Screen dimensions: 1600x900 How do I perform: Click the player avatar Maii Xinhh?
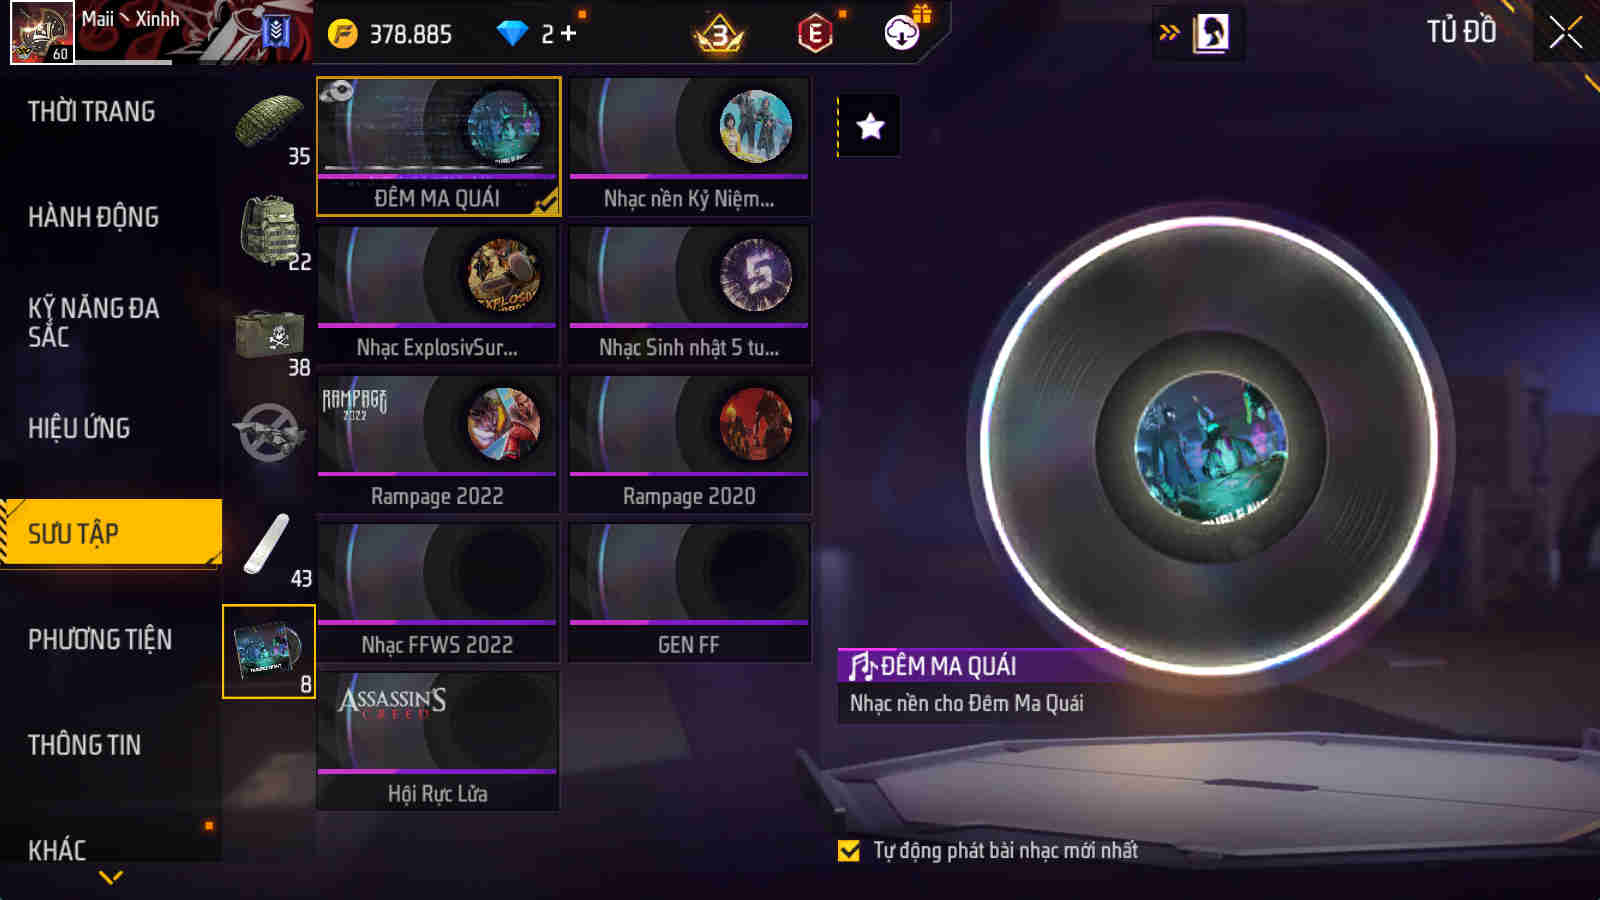point(42,33)
